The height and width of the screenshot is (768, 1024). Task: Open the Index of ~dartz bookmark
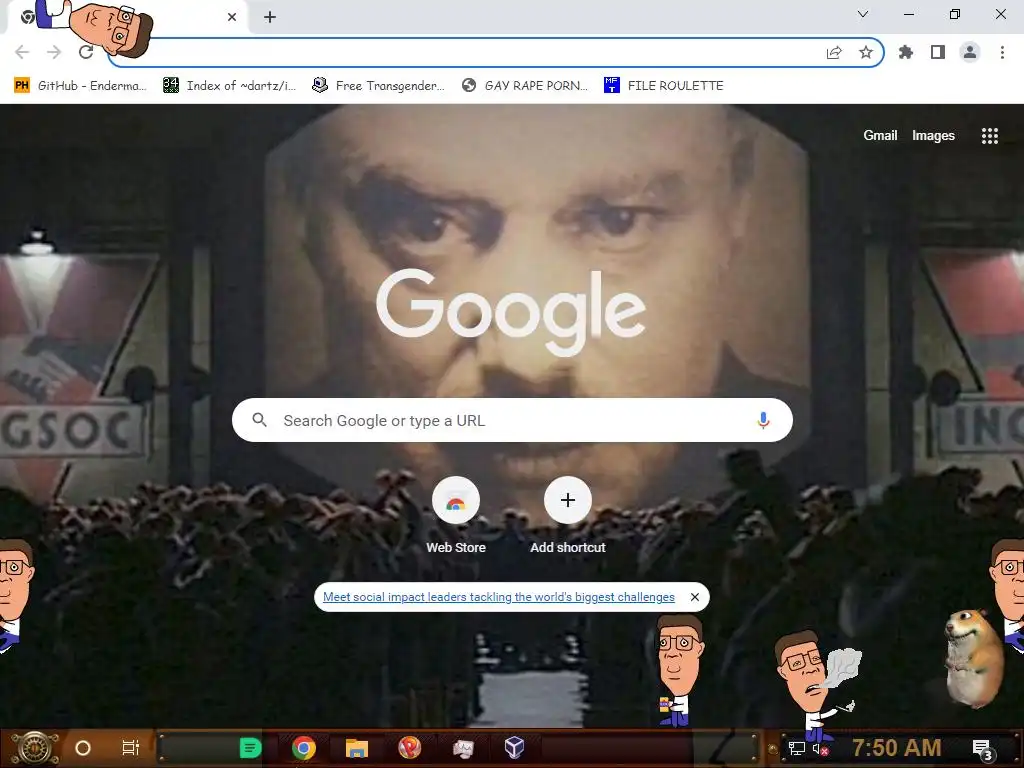pyautogui.click(x=229, y=86)
